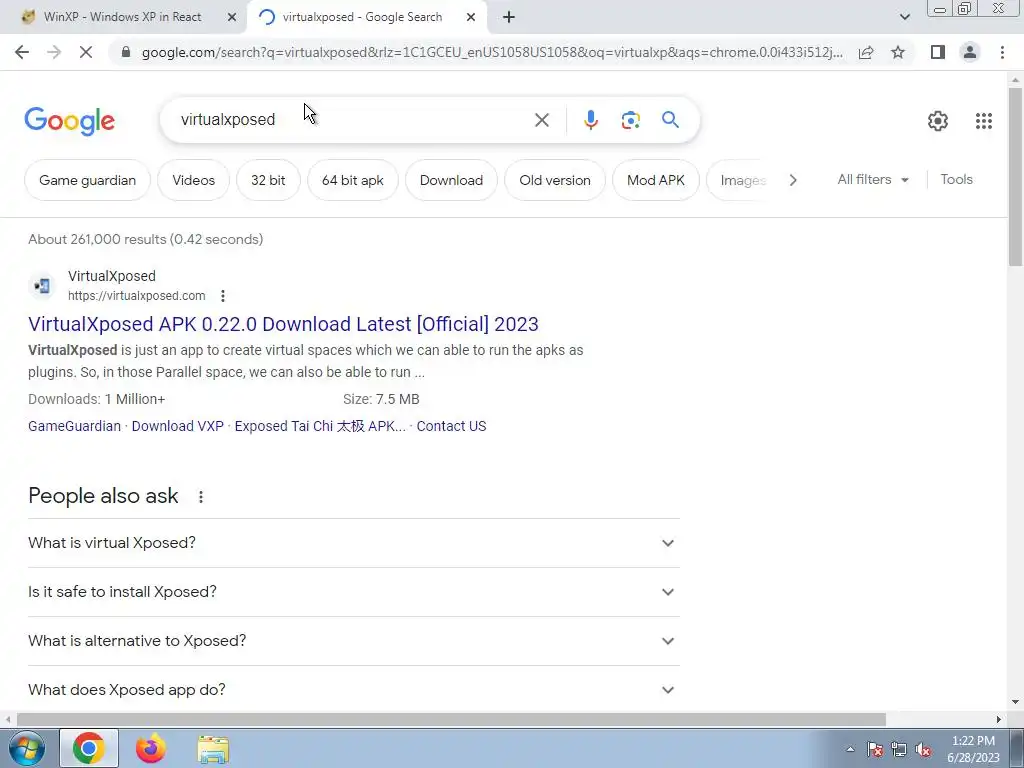Open the search Tools button

pyautogui.click(x=956, y=180)
